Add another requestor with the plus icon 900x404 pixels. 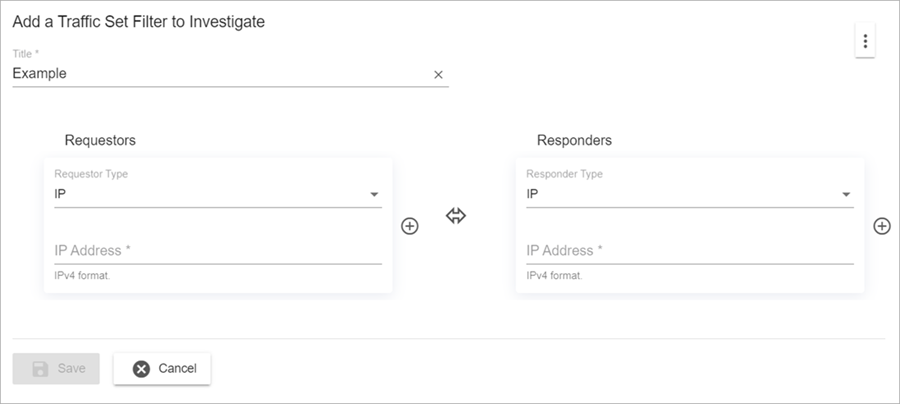click(x=409, y=226)
